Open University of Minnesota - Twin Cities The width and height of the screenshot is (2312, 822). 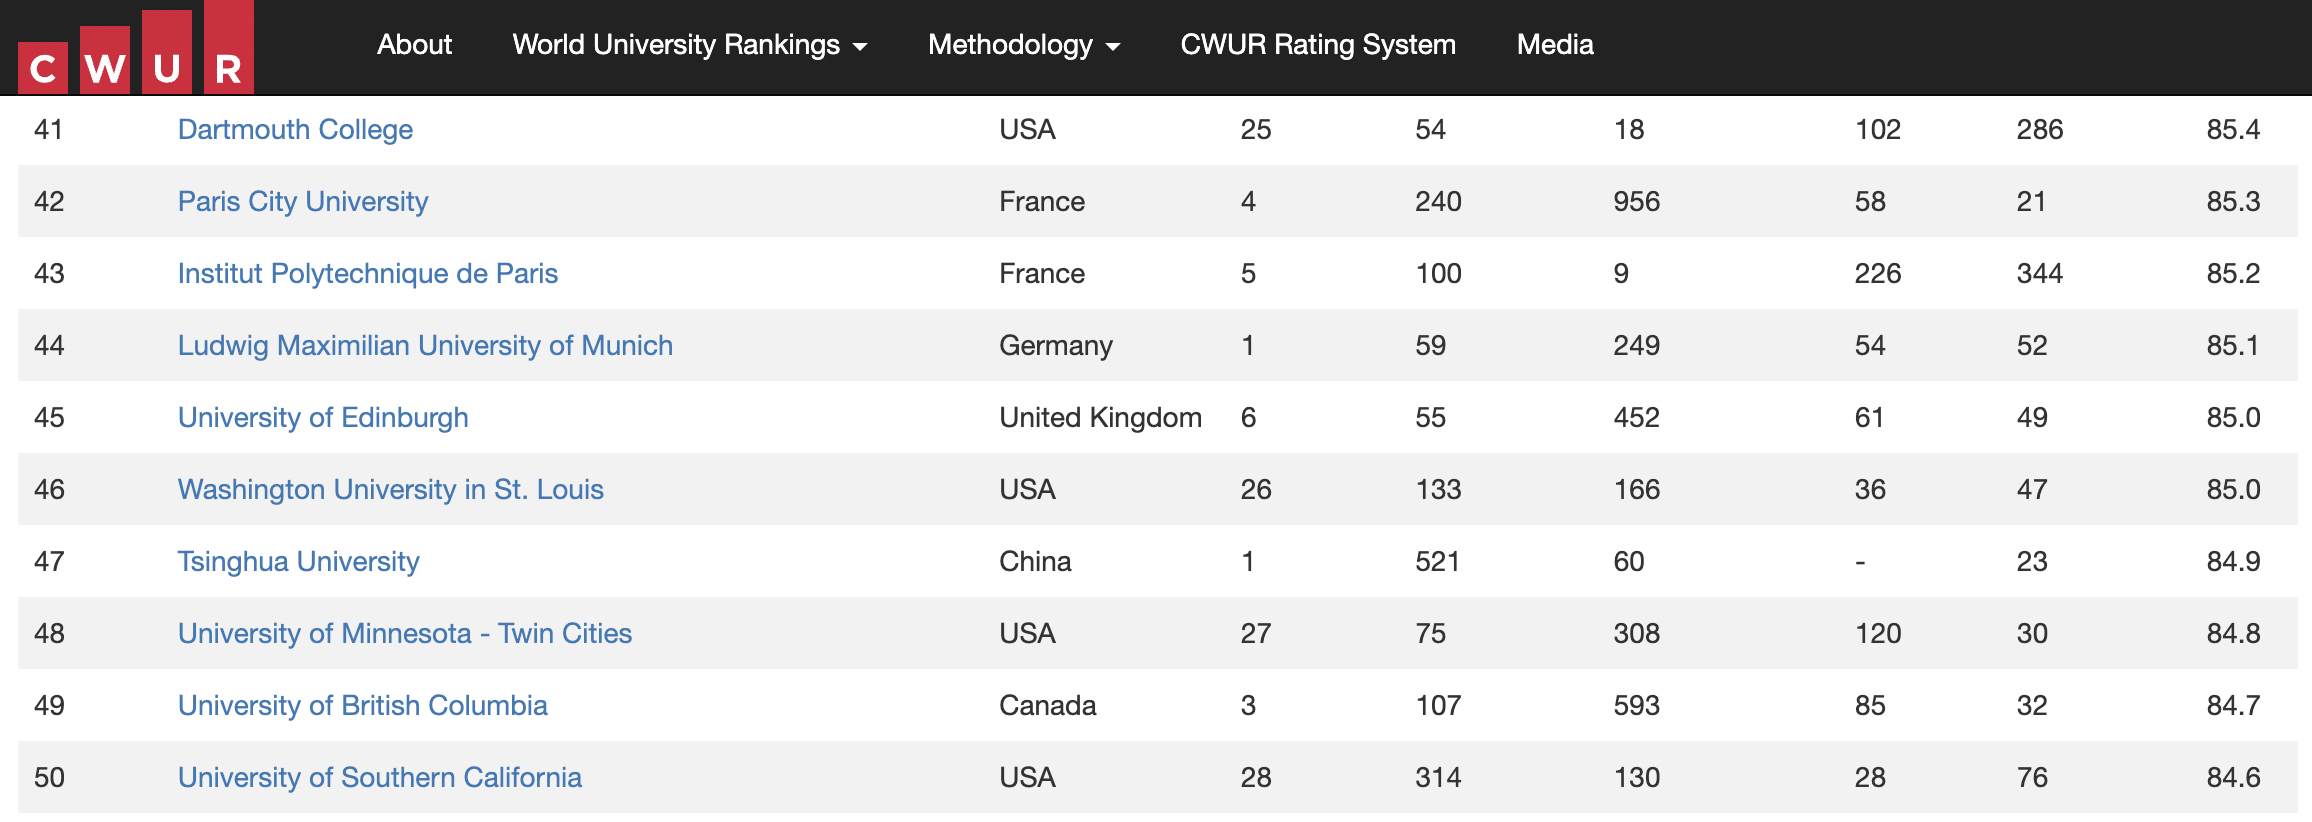405,634
